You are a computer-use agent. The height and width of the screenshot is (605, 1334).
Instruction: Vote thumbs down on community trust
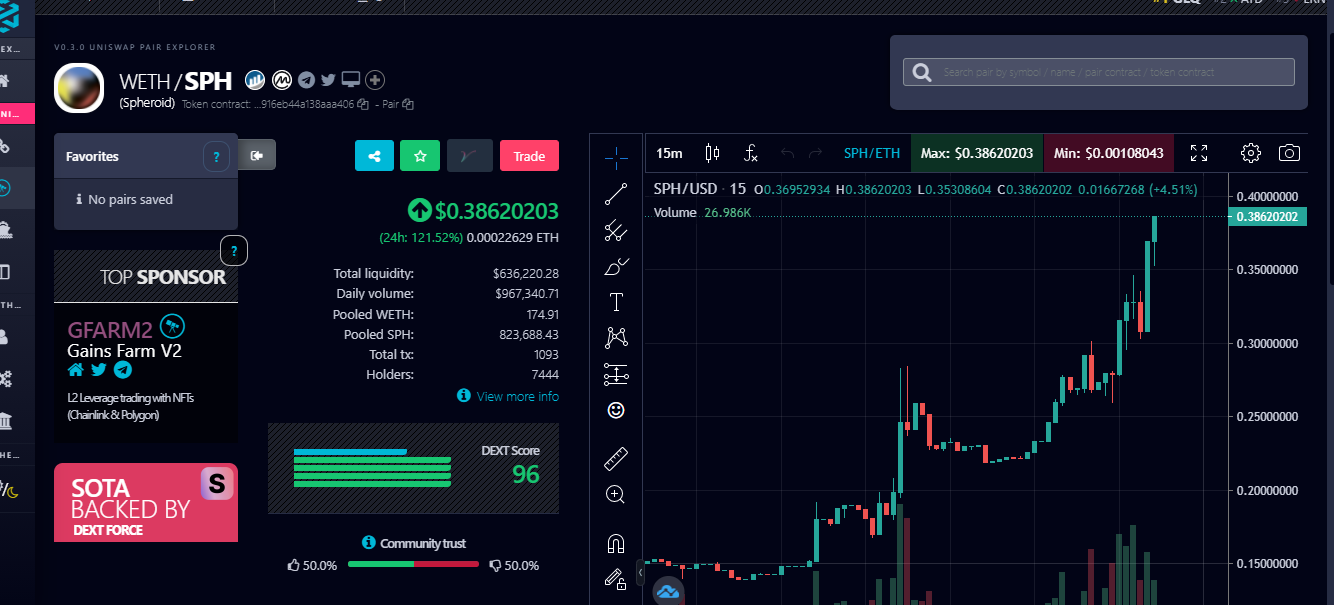(x=495, y=565)
